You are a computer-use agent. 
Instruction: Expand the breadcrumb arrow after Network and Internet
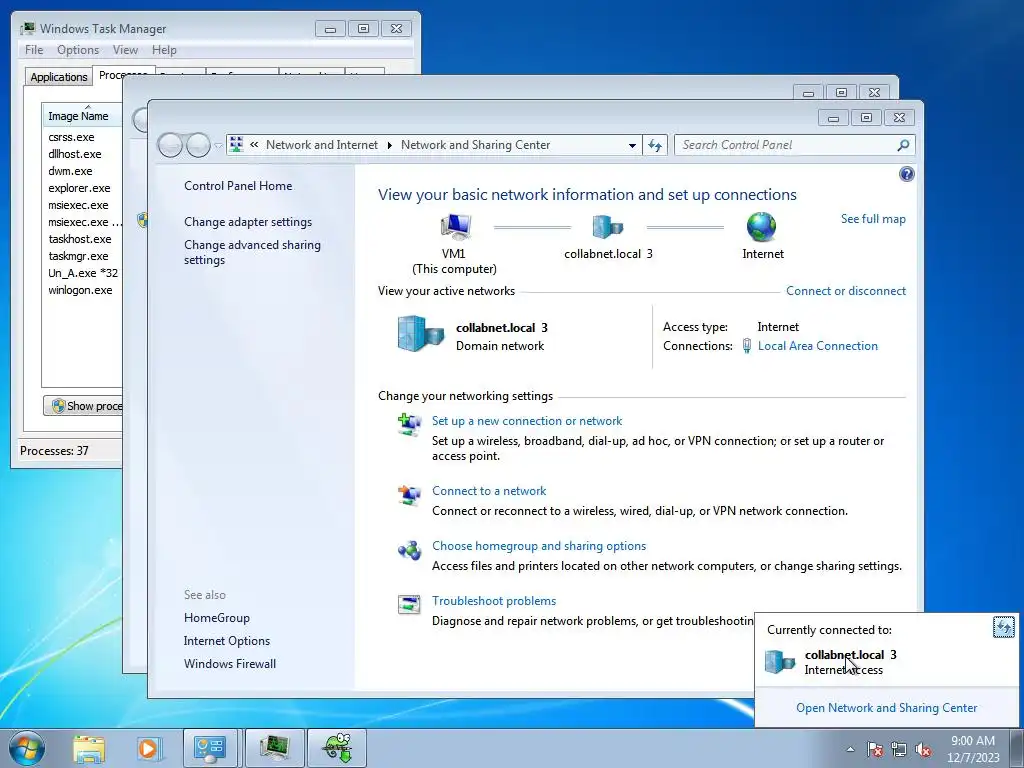389,145
